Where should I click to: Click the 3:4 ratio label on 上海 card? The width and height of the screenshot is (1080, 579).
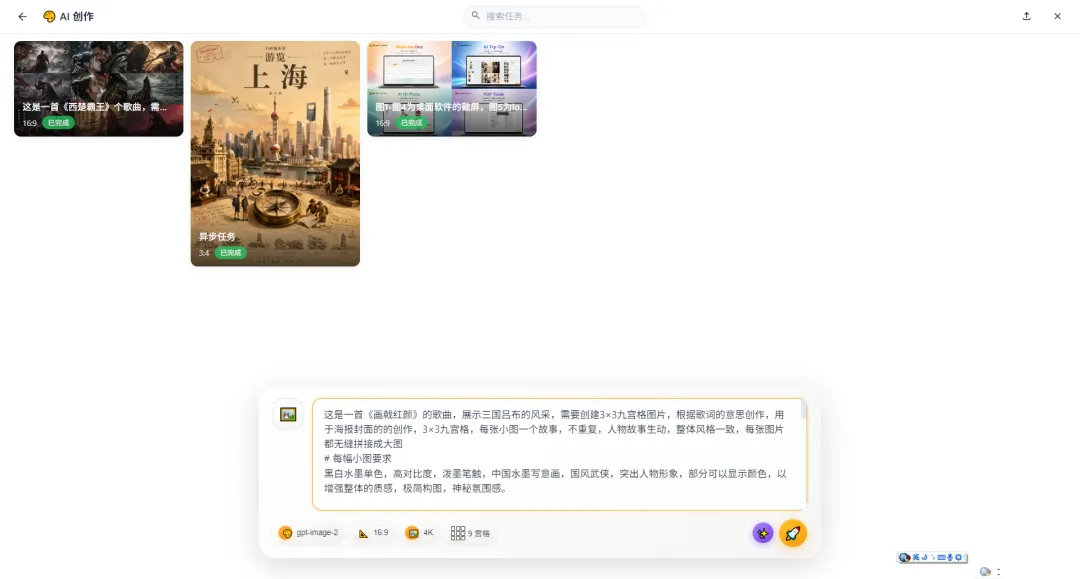(x=204, y=253)
